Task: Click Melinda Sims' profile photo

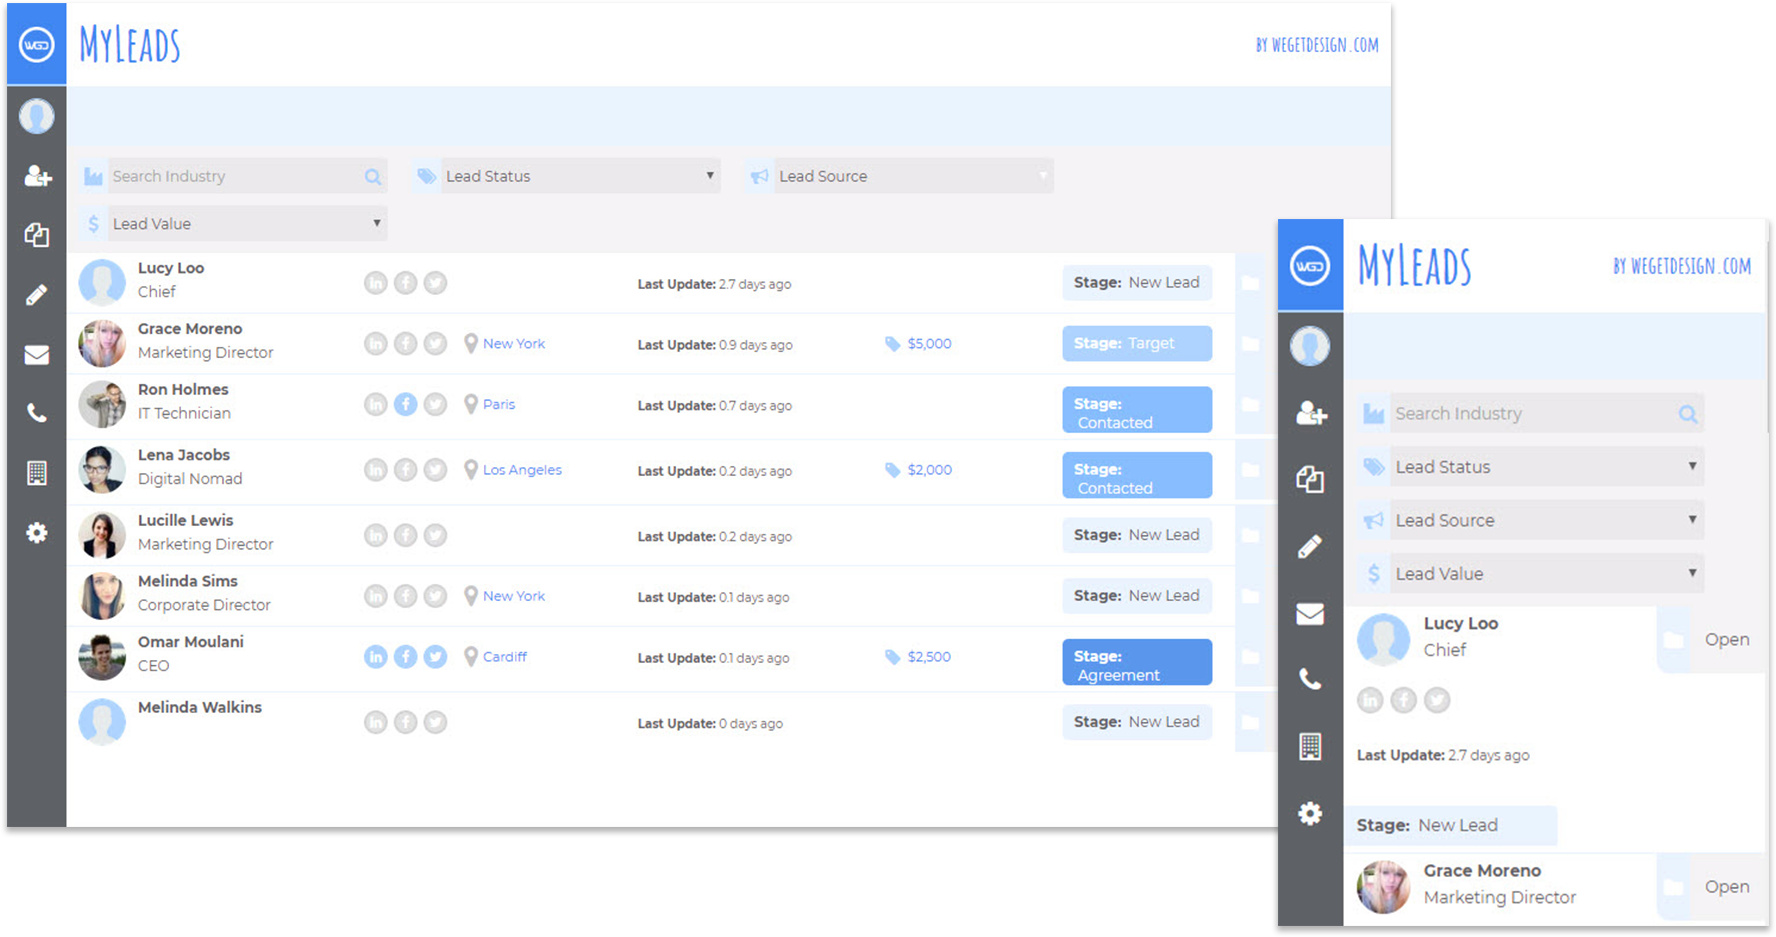Action: pyautogui.click(x=102, y=596)
